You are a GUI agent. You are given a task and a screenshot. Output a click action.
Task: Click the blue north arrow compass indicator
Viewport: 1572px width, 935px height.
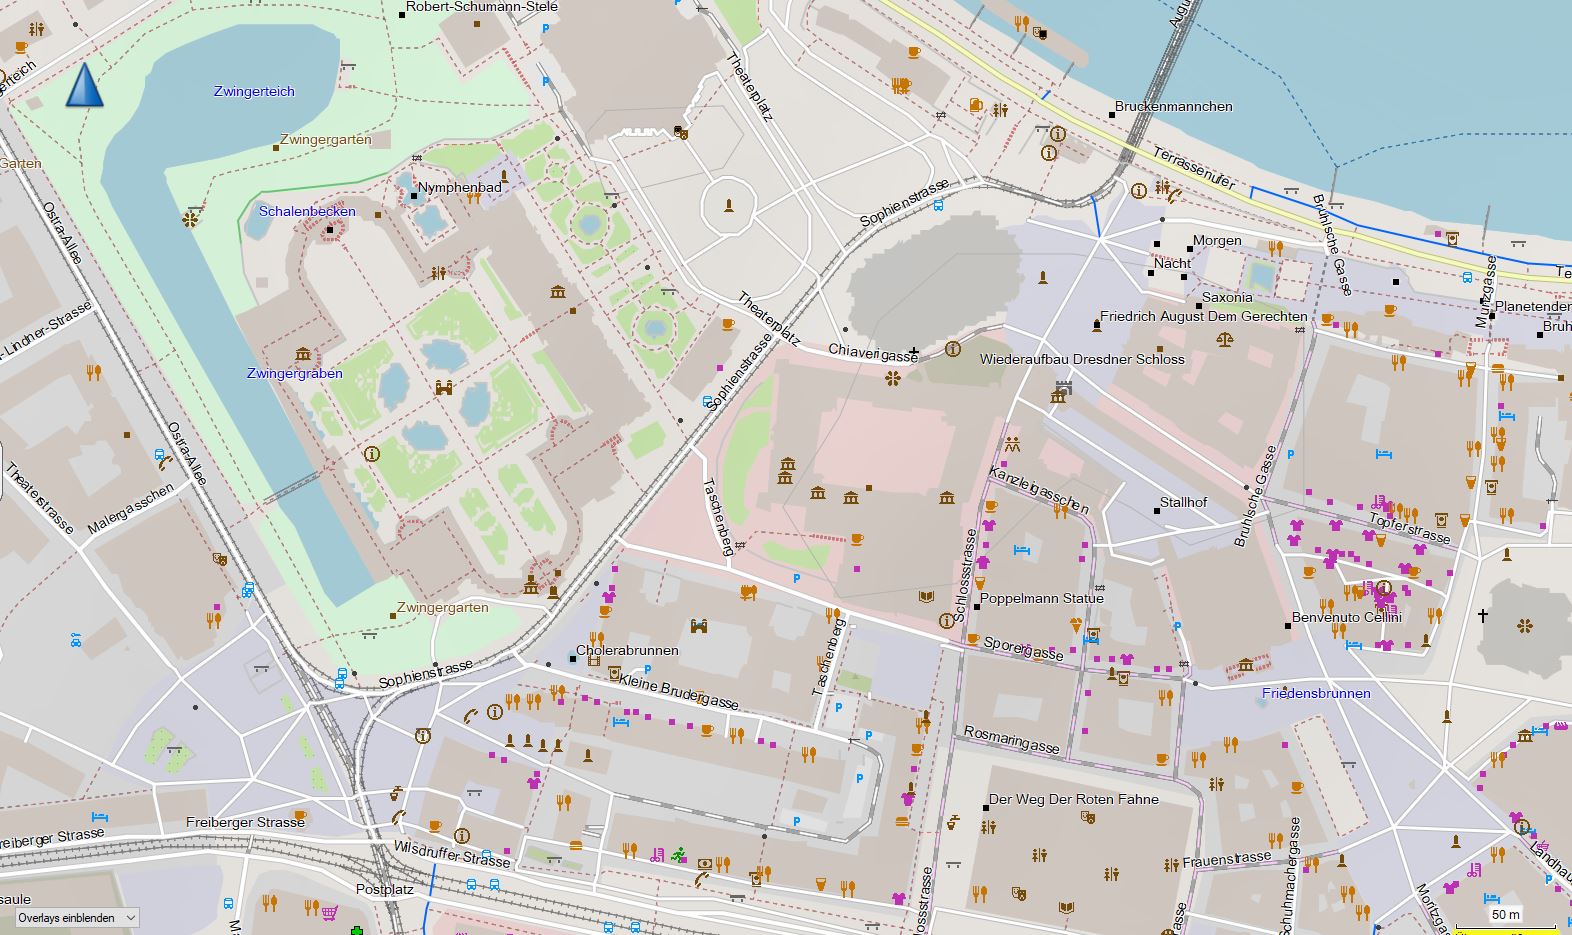(85, 85)
